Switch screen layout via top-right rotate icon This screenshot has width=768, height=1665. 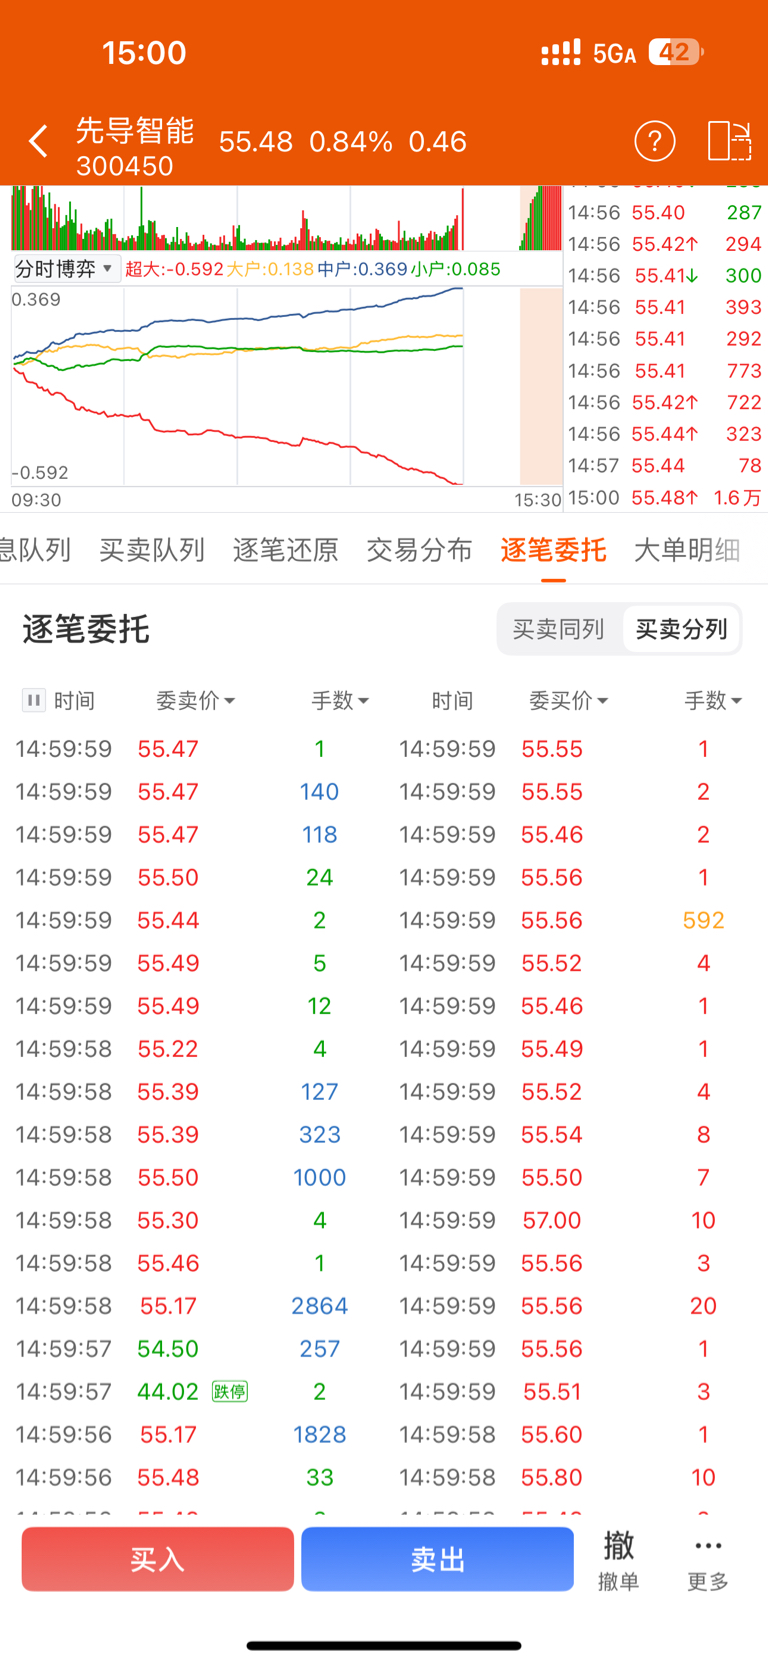pyautogui.click(x=729, y=141)
